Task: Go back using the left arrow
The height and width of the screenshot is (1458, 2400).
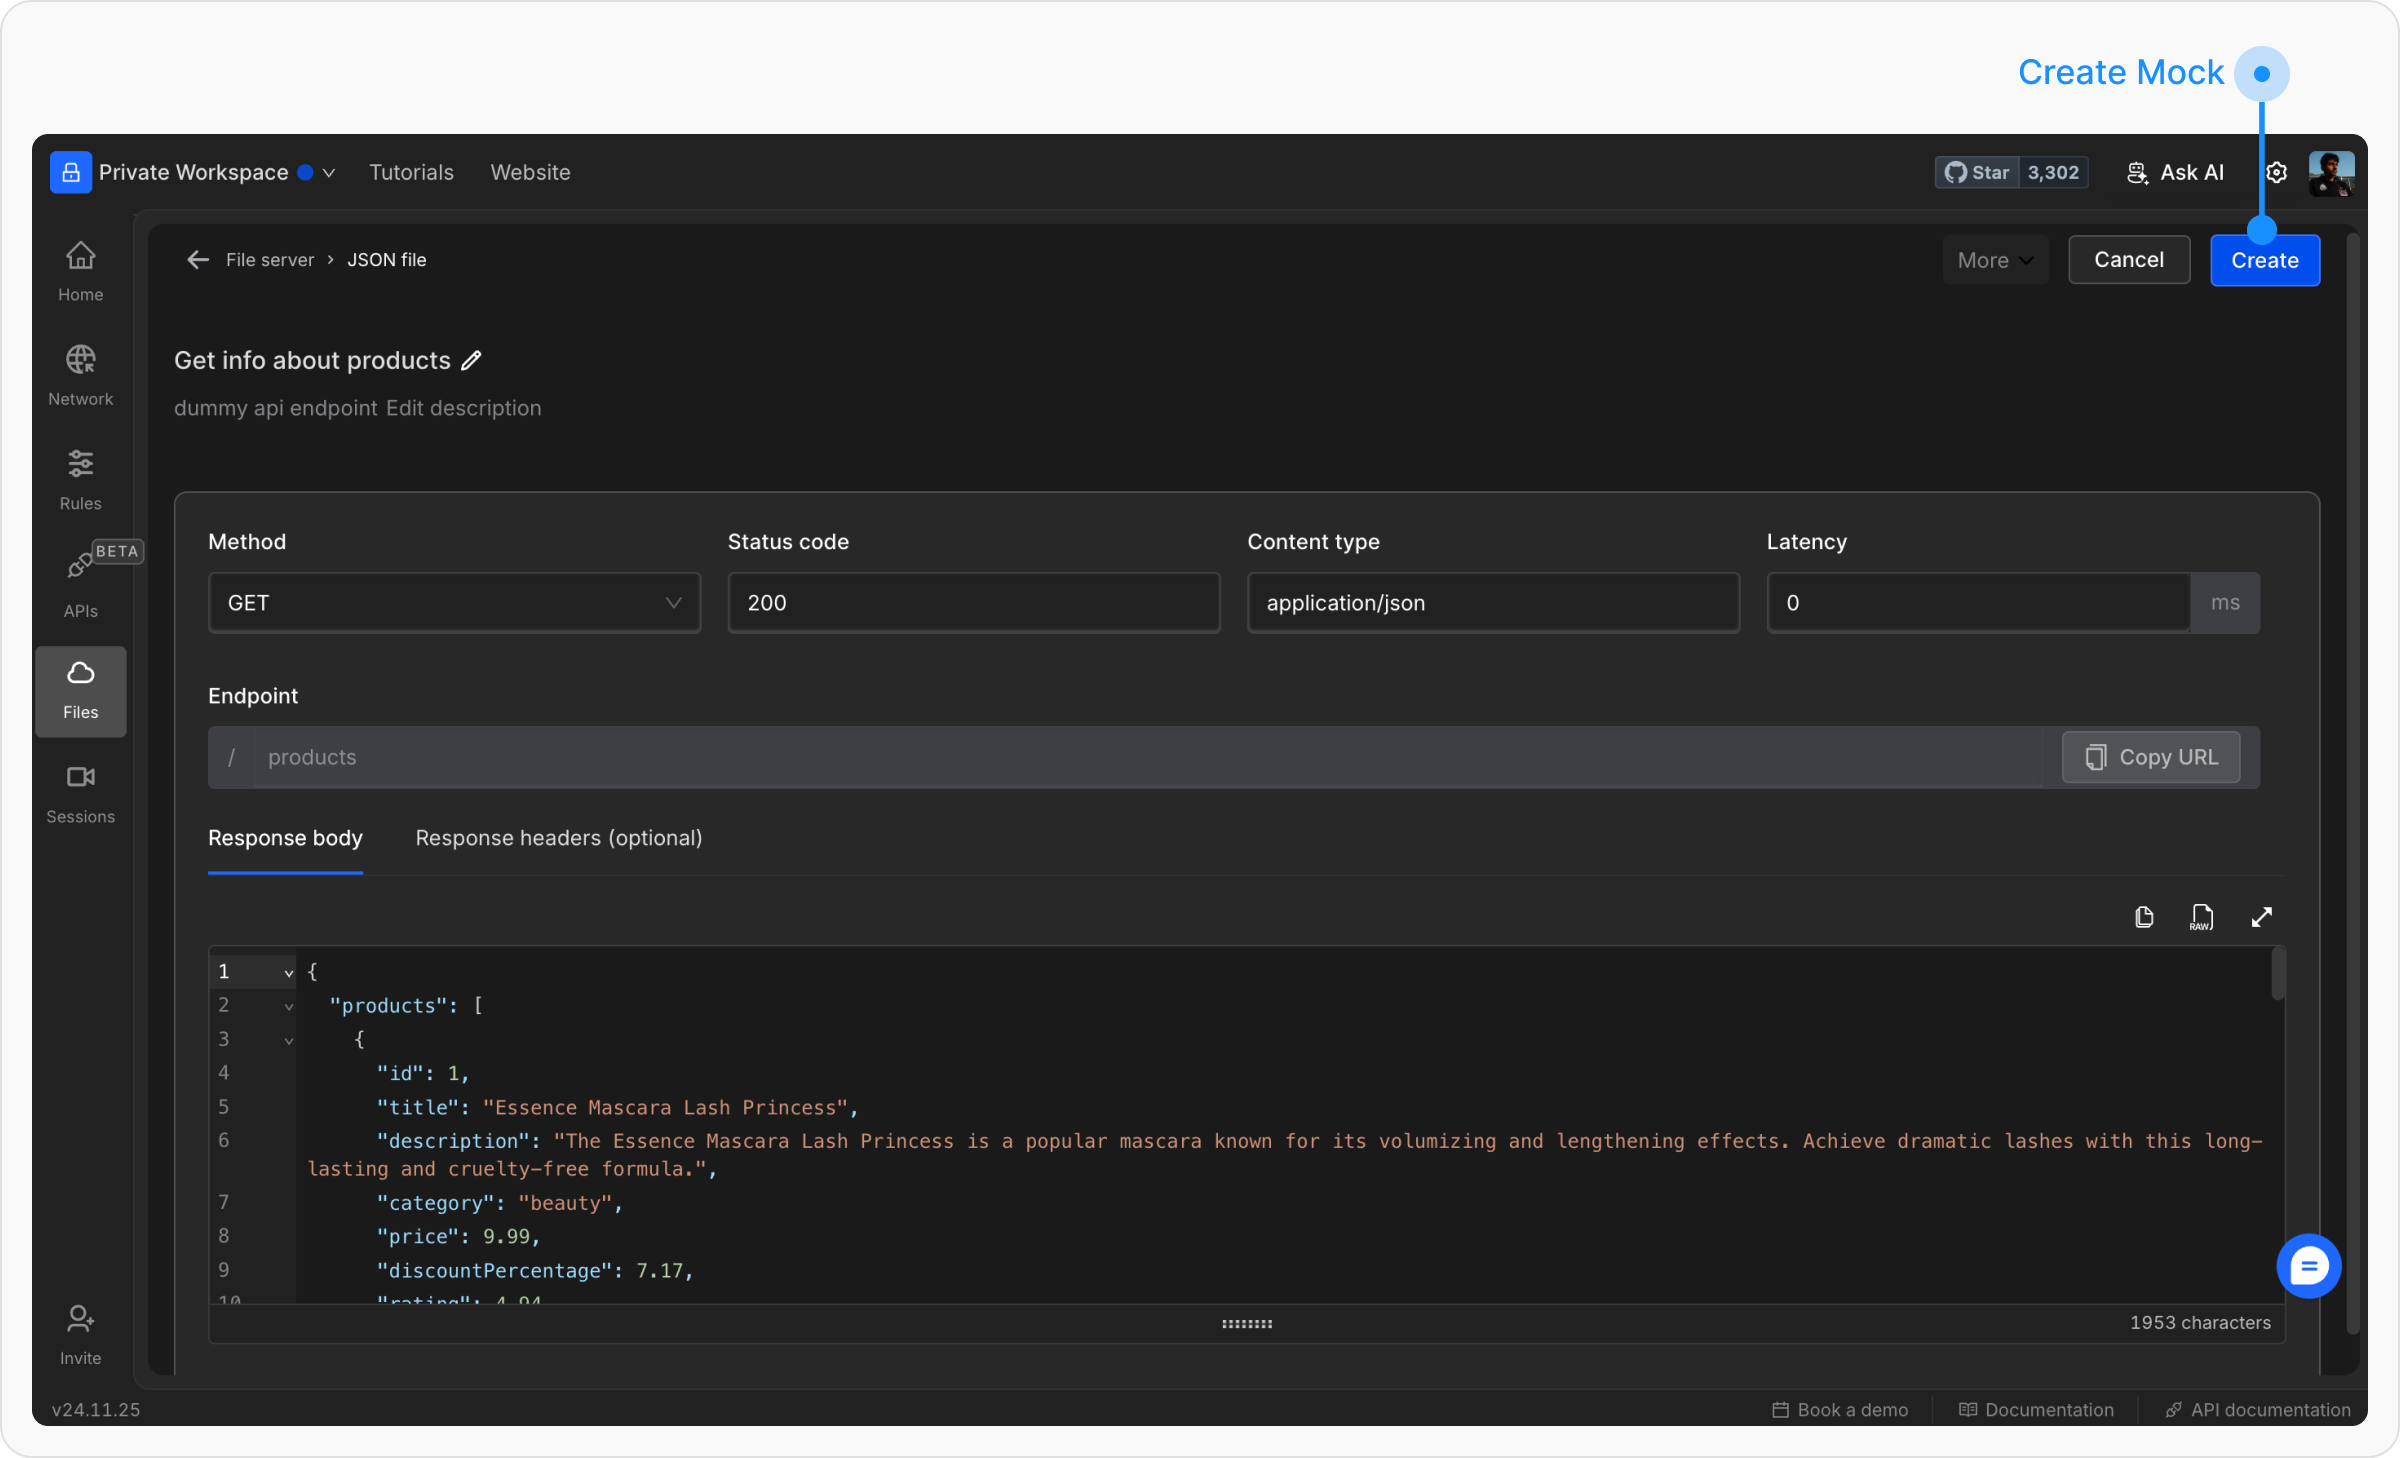Action: tap(198, 260)
